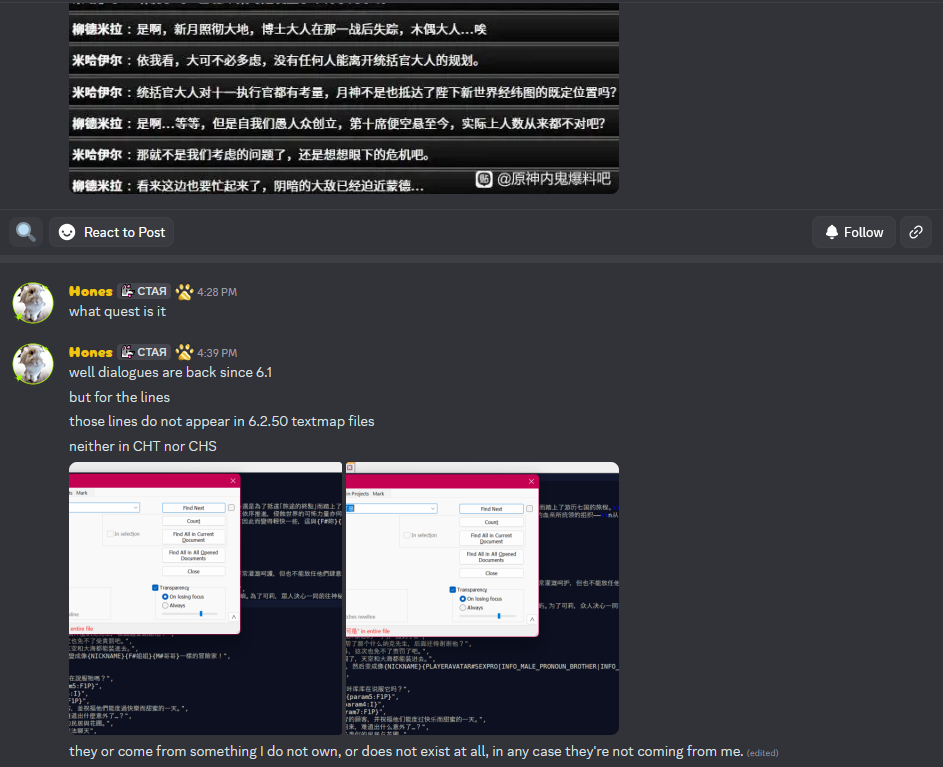943x767 pixels.
Task: Click the message "but for the lines"
Action: click(120, 398)
